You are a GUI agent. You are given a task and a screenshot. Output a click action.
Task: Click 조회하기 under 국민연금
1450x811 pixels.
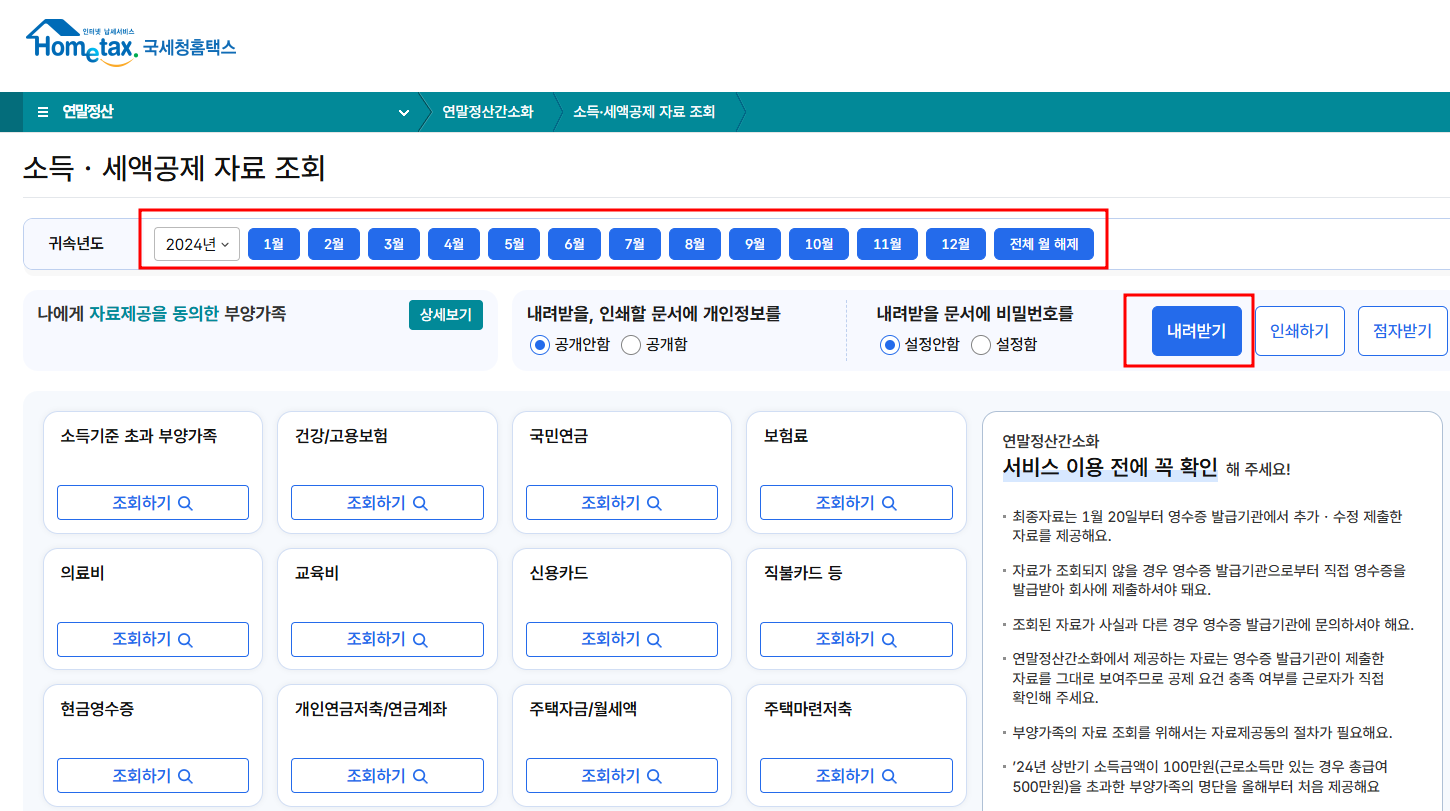pos(622,503)
